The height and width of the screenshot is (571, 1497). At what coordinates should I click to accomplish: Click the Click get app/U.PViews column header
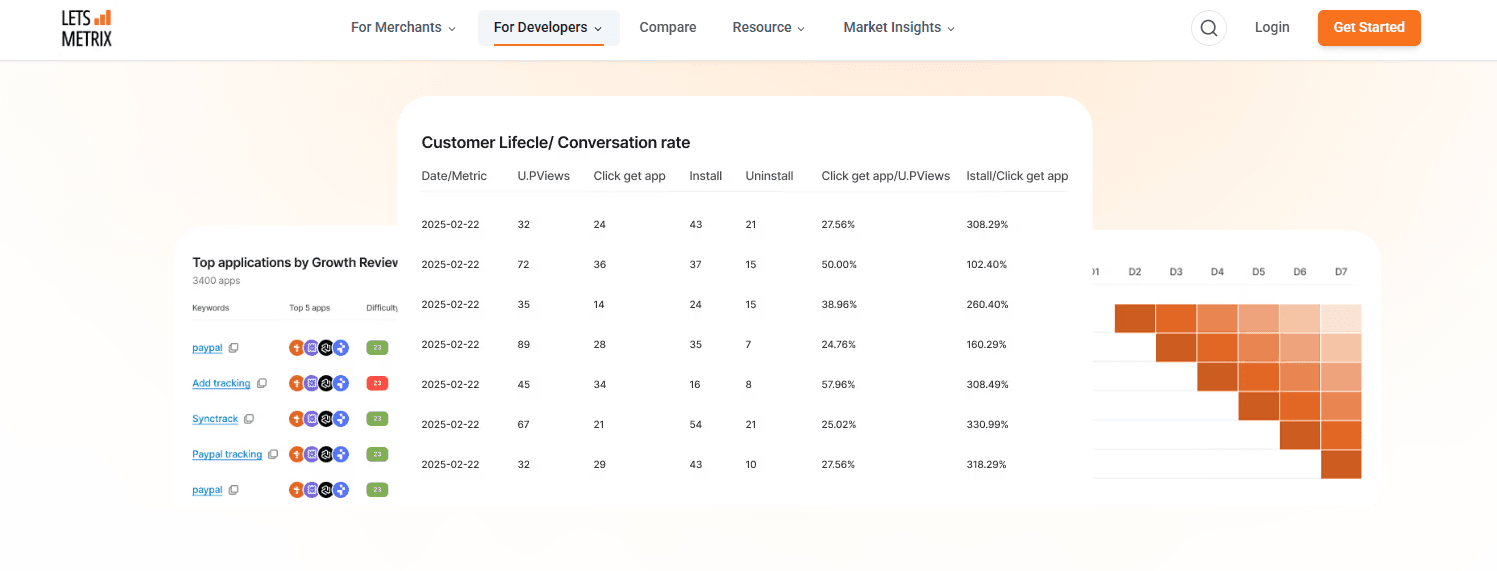(x=885, y=176)
